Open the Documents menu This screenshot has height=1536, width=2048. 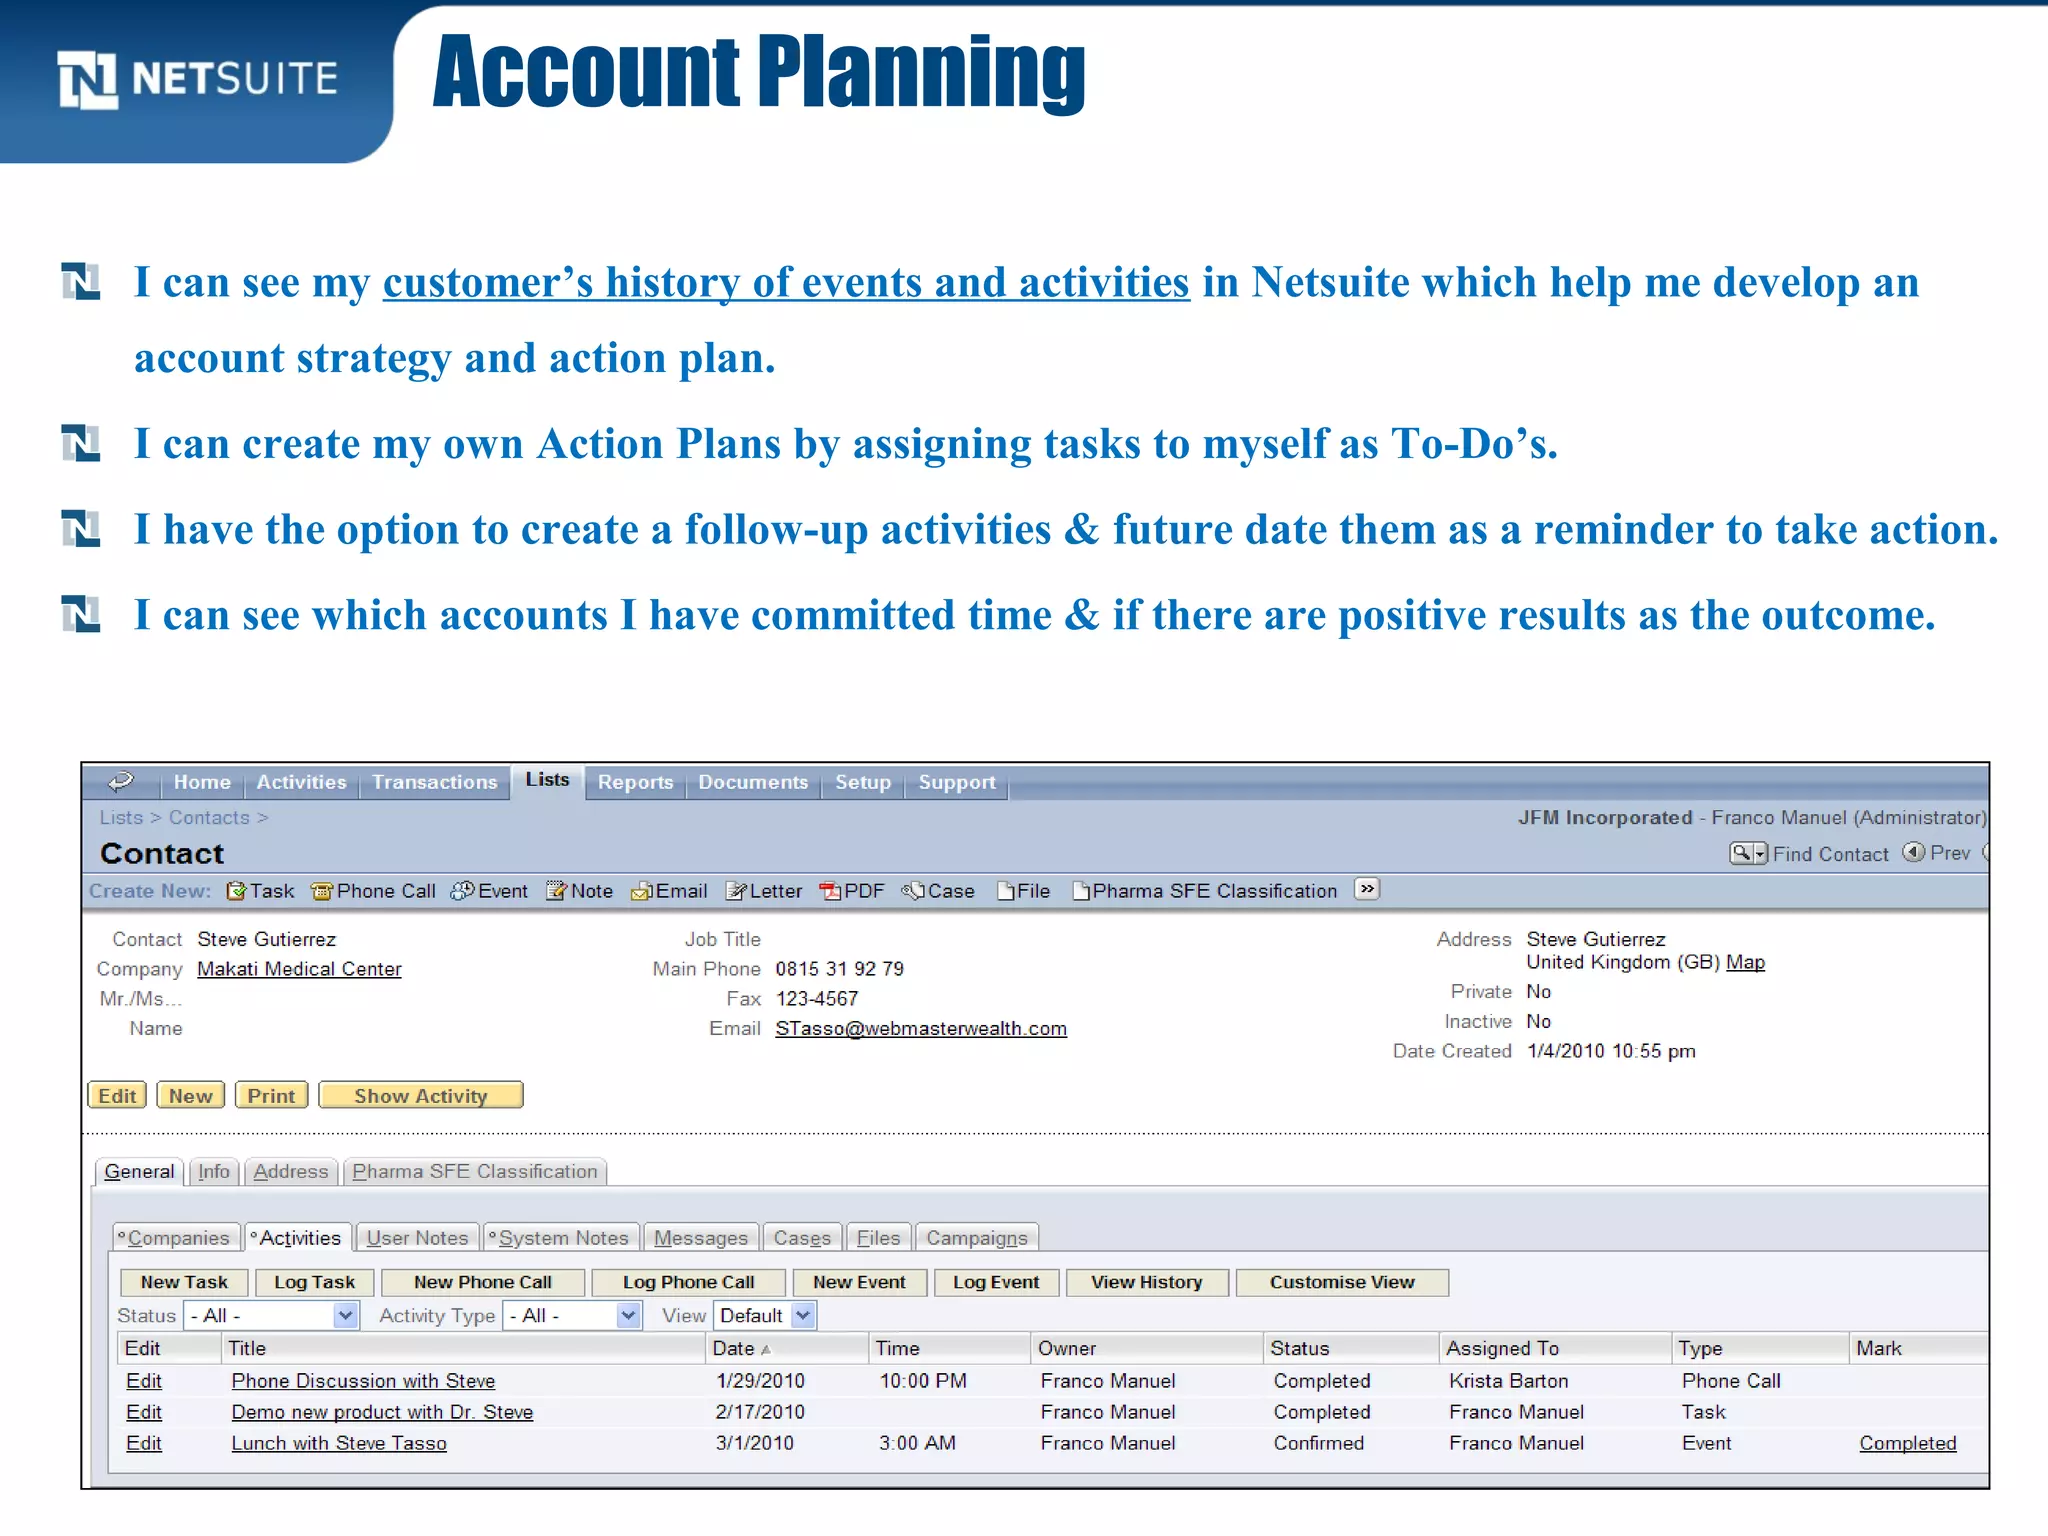(753, 782)
